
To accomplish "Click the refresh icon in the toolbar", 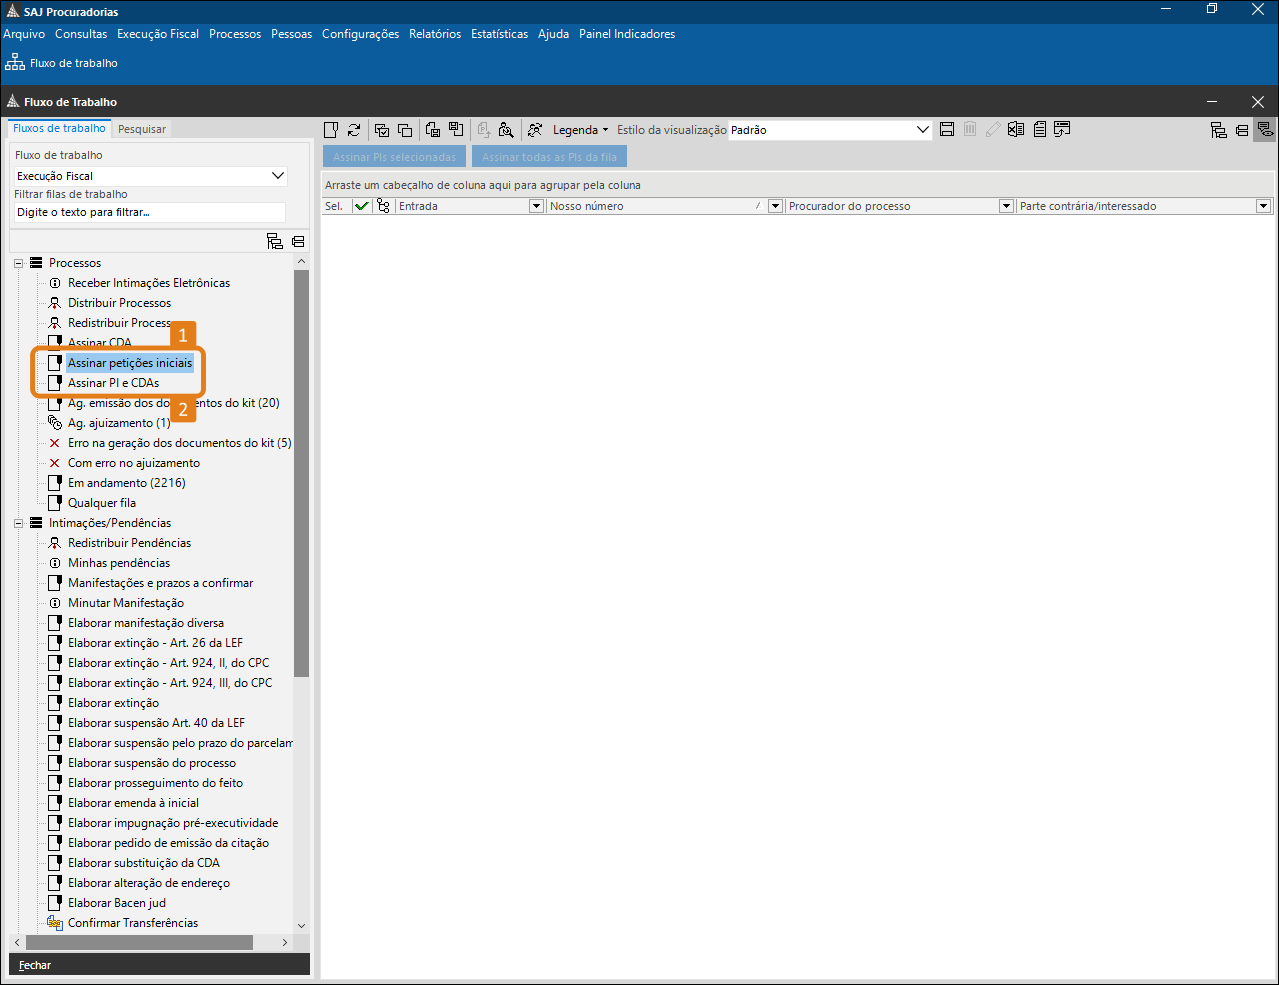I will tap(354, 130).
